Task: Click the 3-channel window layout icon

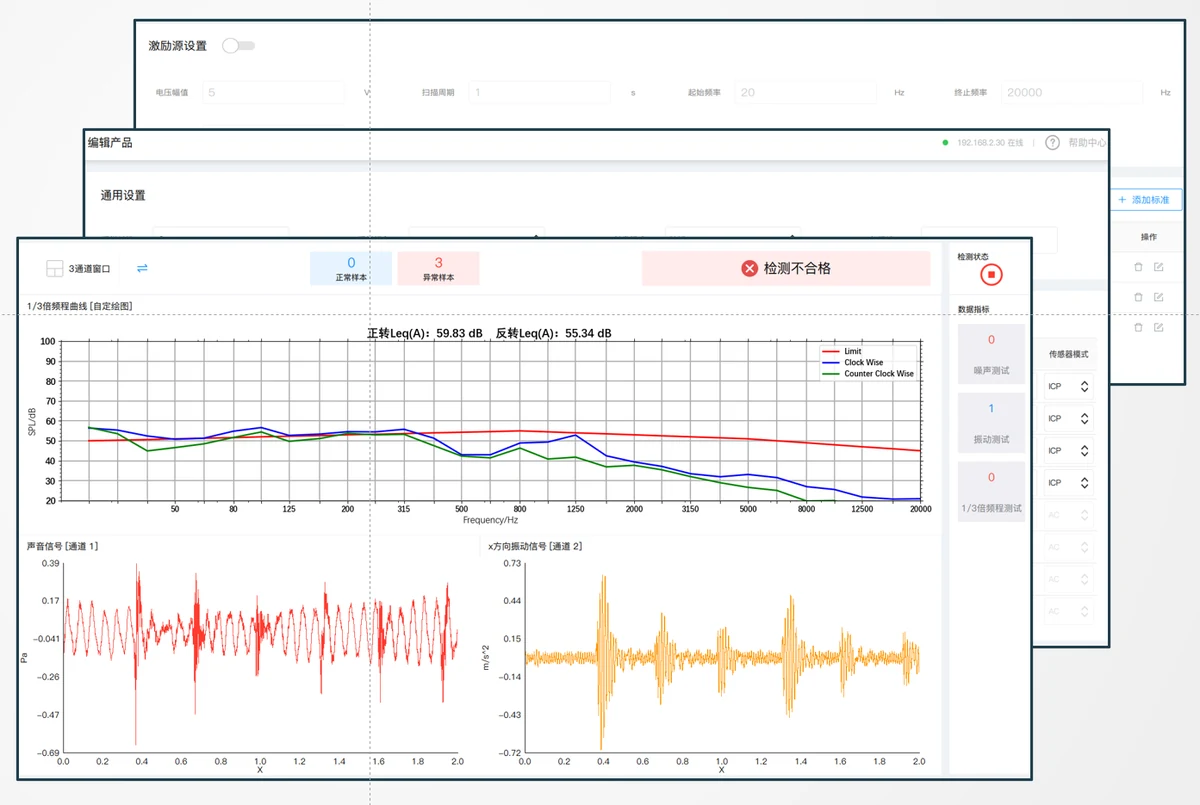Action: 54,269
